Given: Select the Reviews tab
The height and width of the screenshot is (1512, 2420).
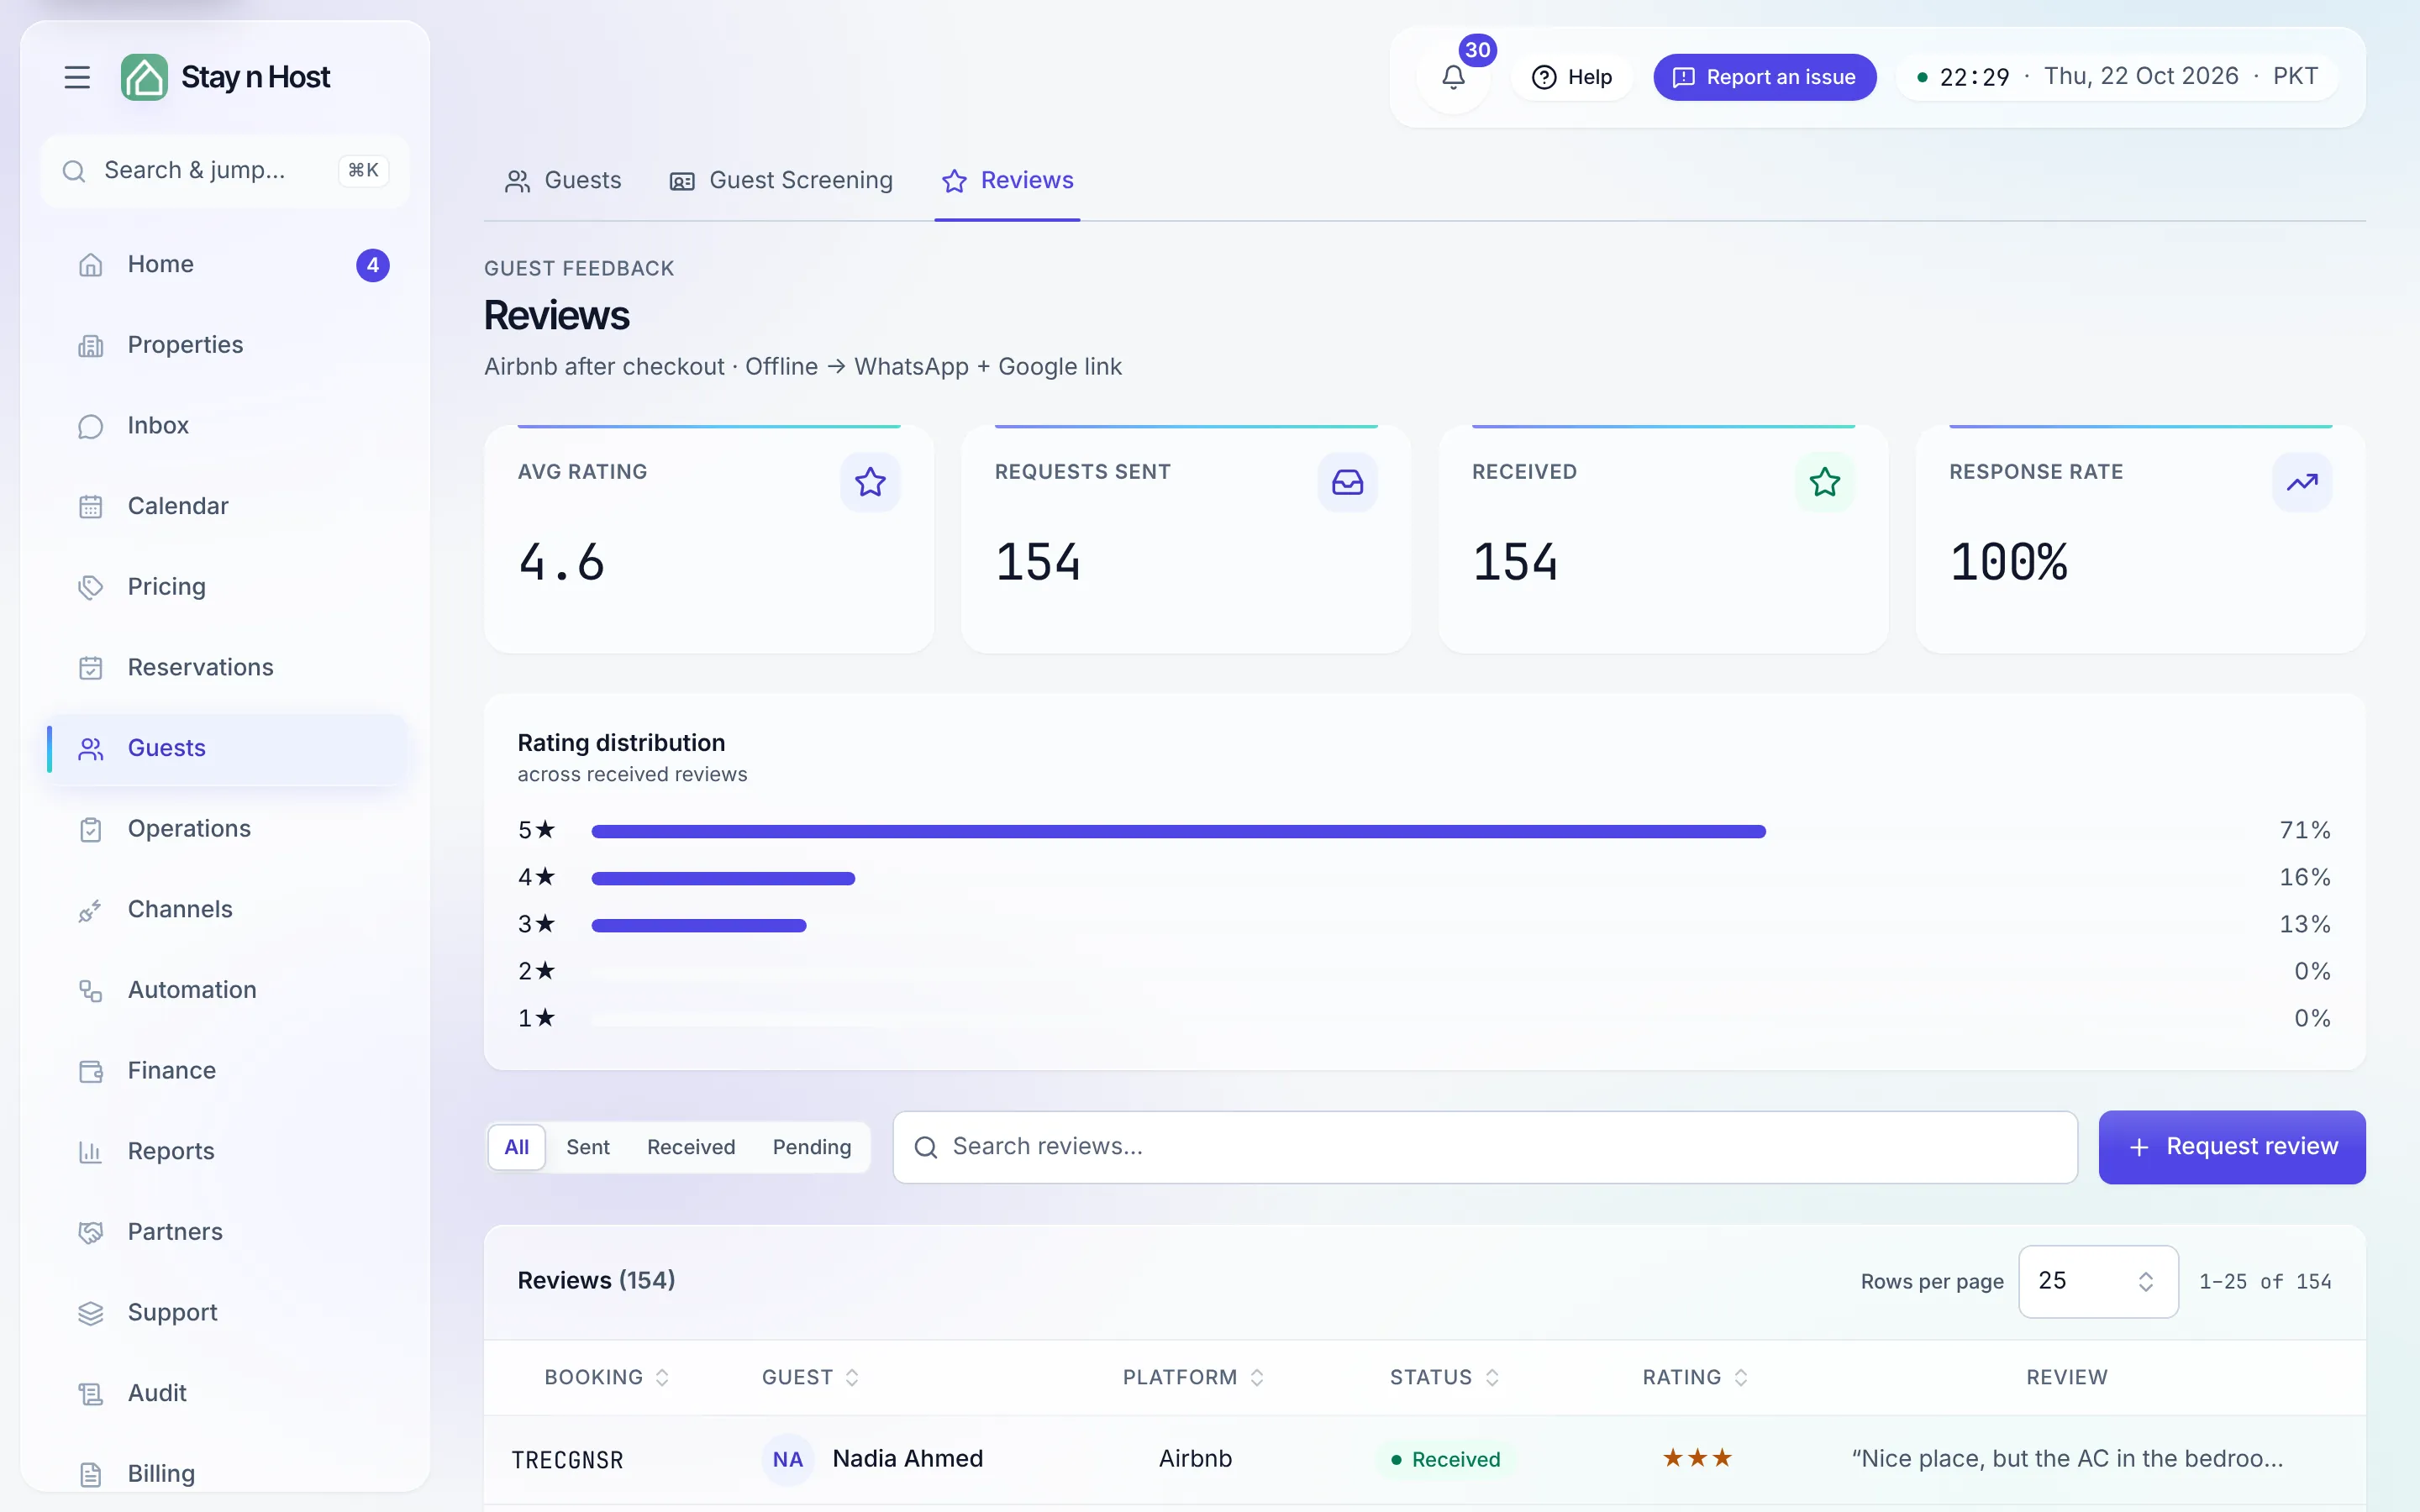Looking at the screenshot, I should pyautogui.click(x=1007, y=181).
